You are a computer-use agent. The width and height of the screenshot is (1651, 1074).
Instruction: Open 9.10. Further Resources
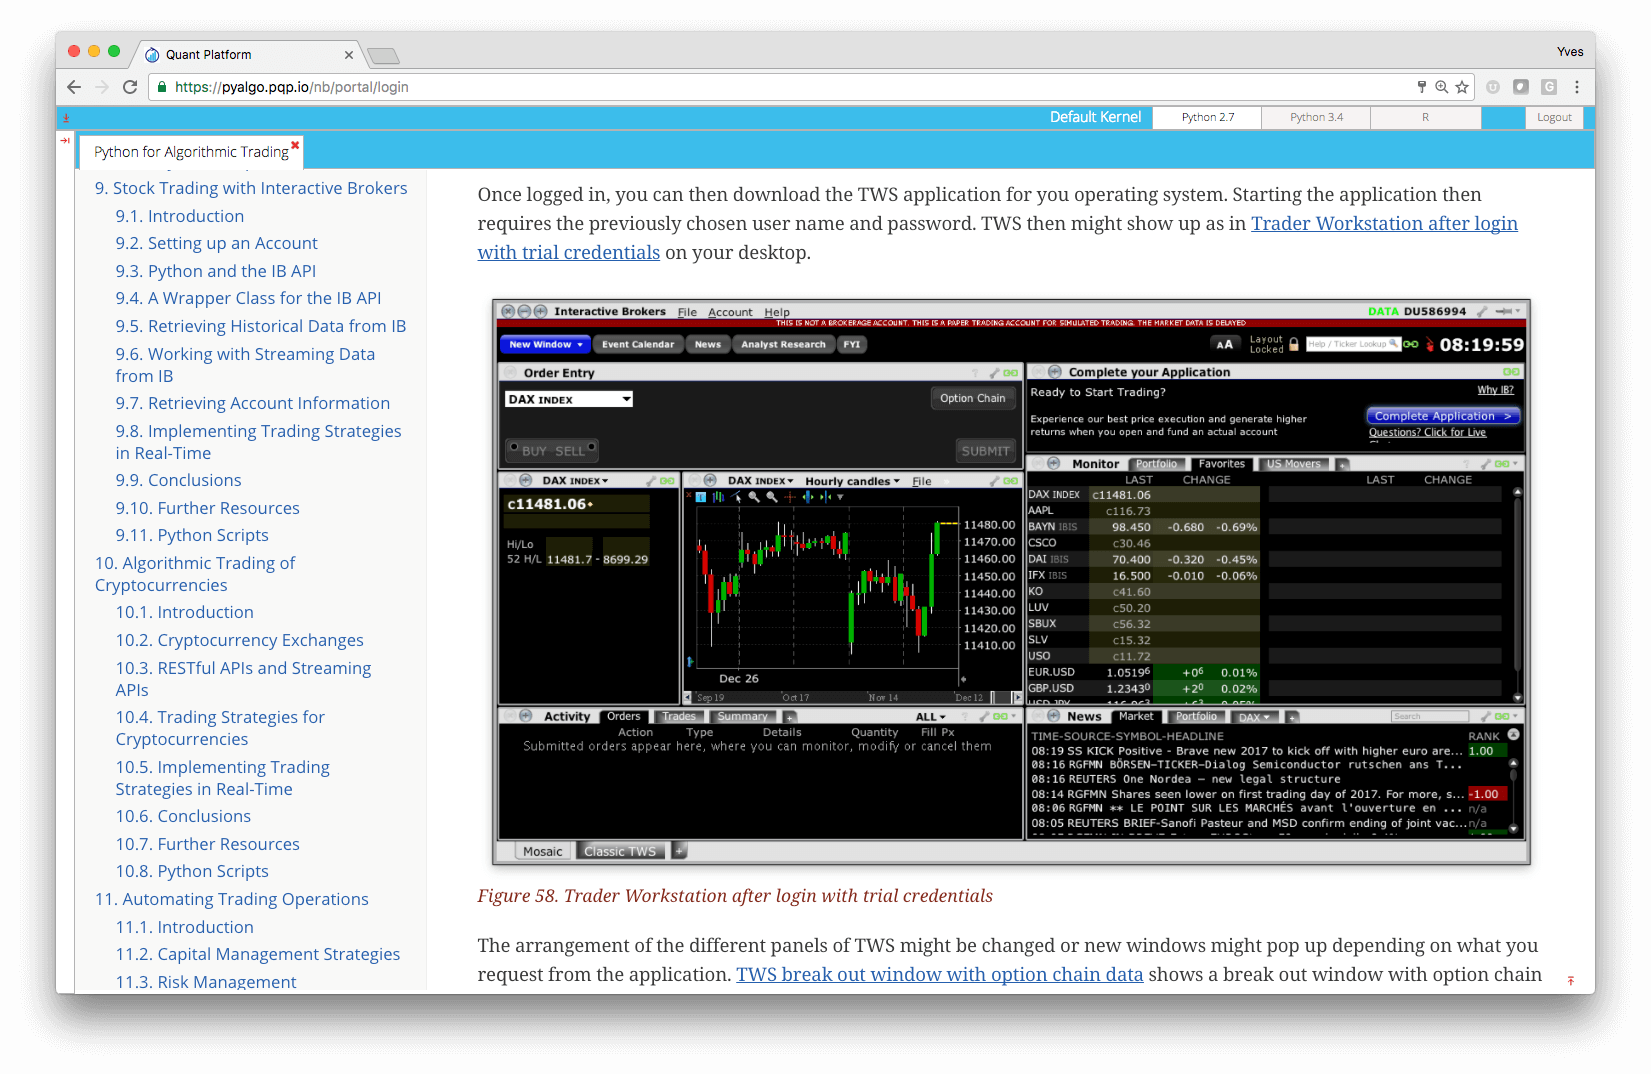point(207,508)
